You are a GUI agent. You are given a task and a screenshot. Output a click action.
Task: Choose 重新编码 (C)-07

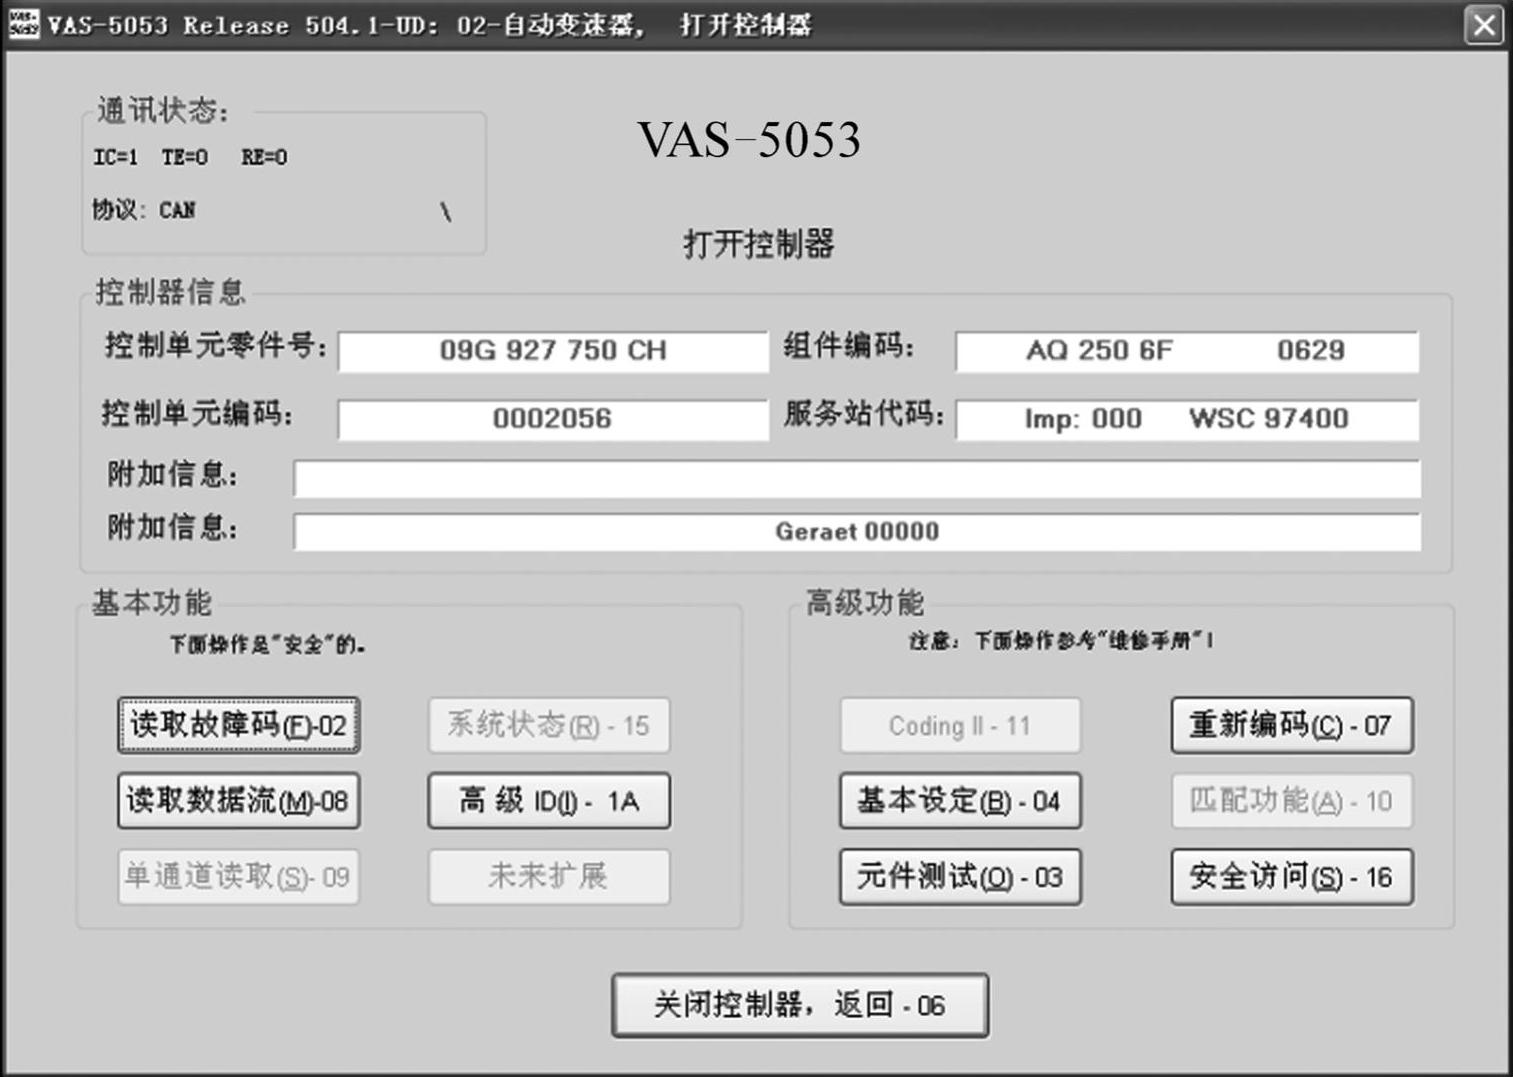pyautogui.click(x=1291, y=725)
